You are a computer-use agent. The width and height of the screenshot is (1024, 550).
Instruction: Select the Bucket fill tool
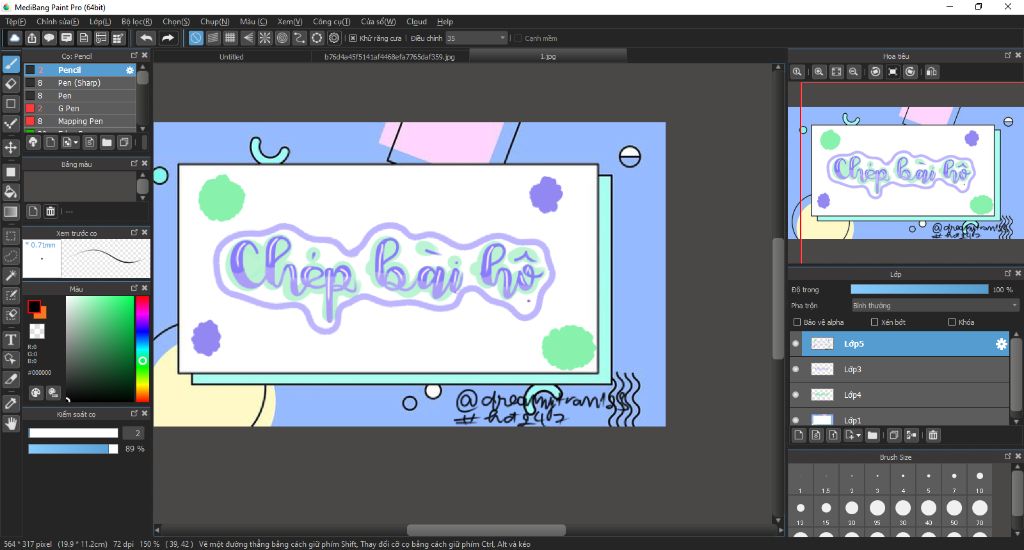10,191
